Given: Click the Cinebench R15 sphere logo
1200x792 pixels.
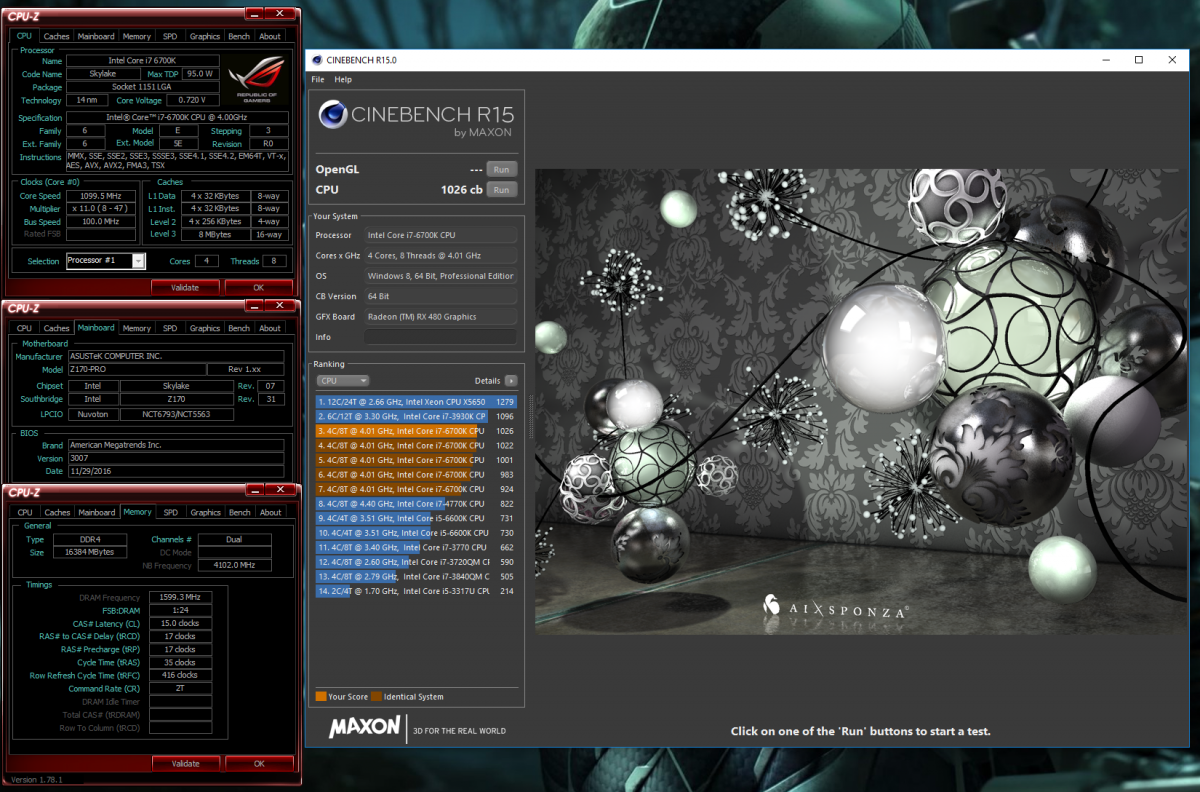Looking at the screenshot, I should tap(333, 115).
